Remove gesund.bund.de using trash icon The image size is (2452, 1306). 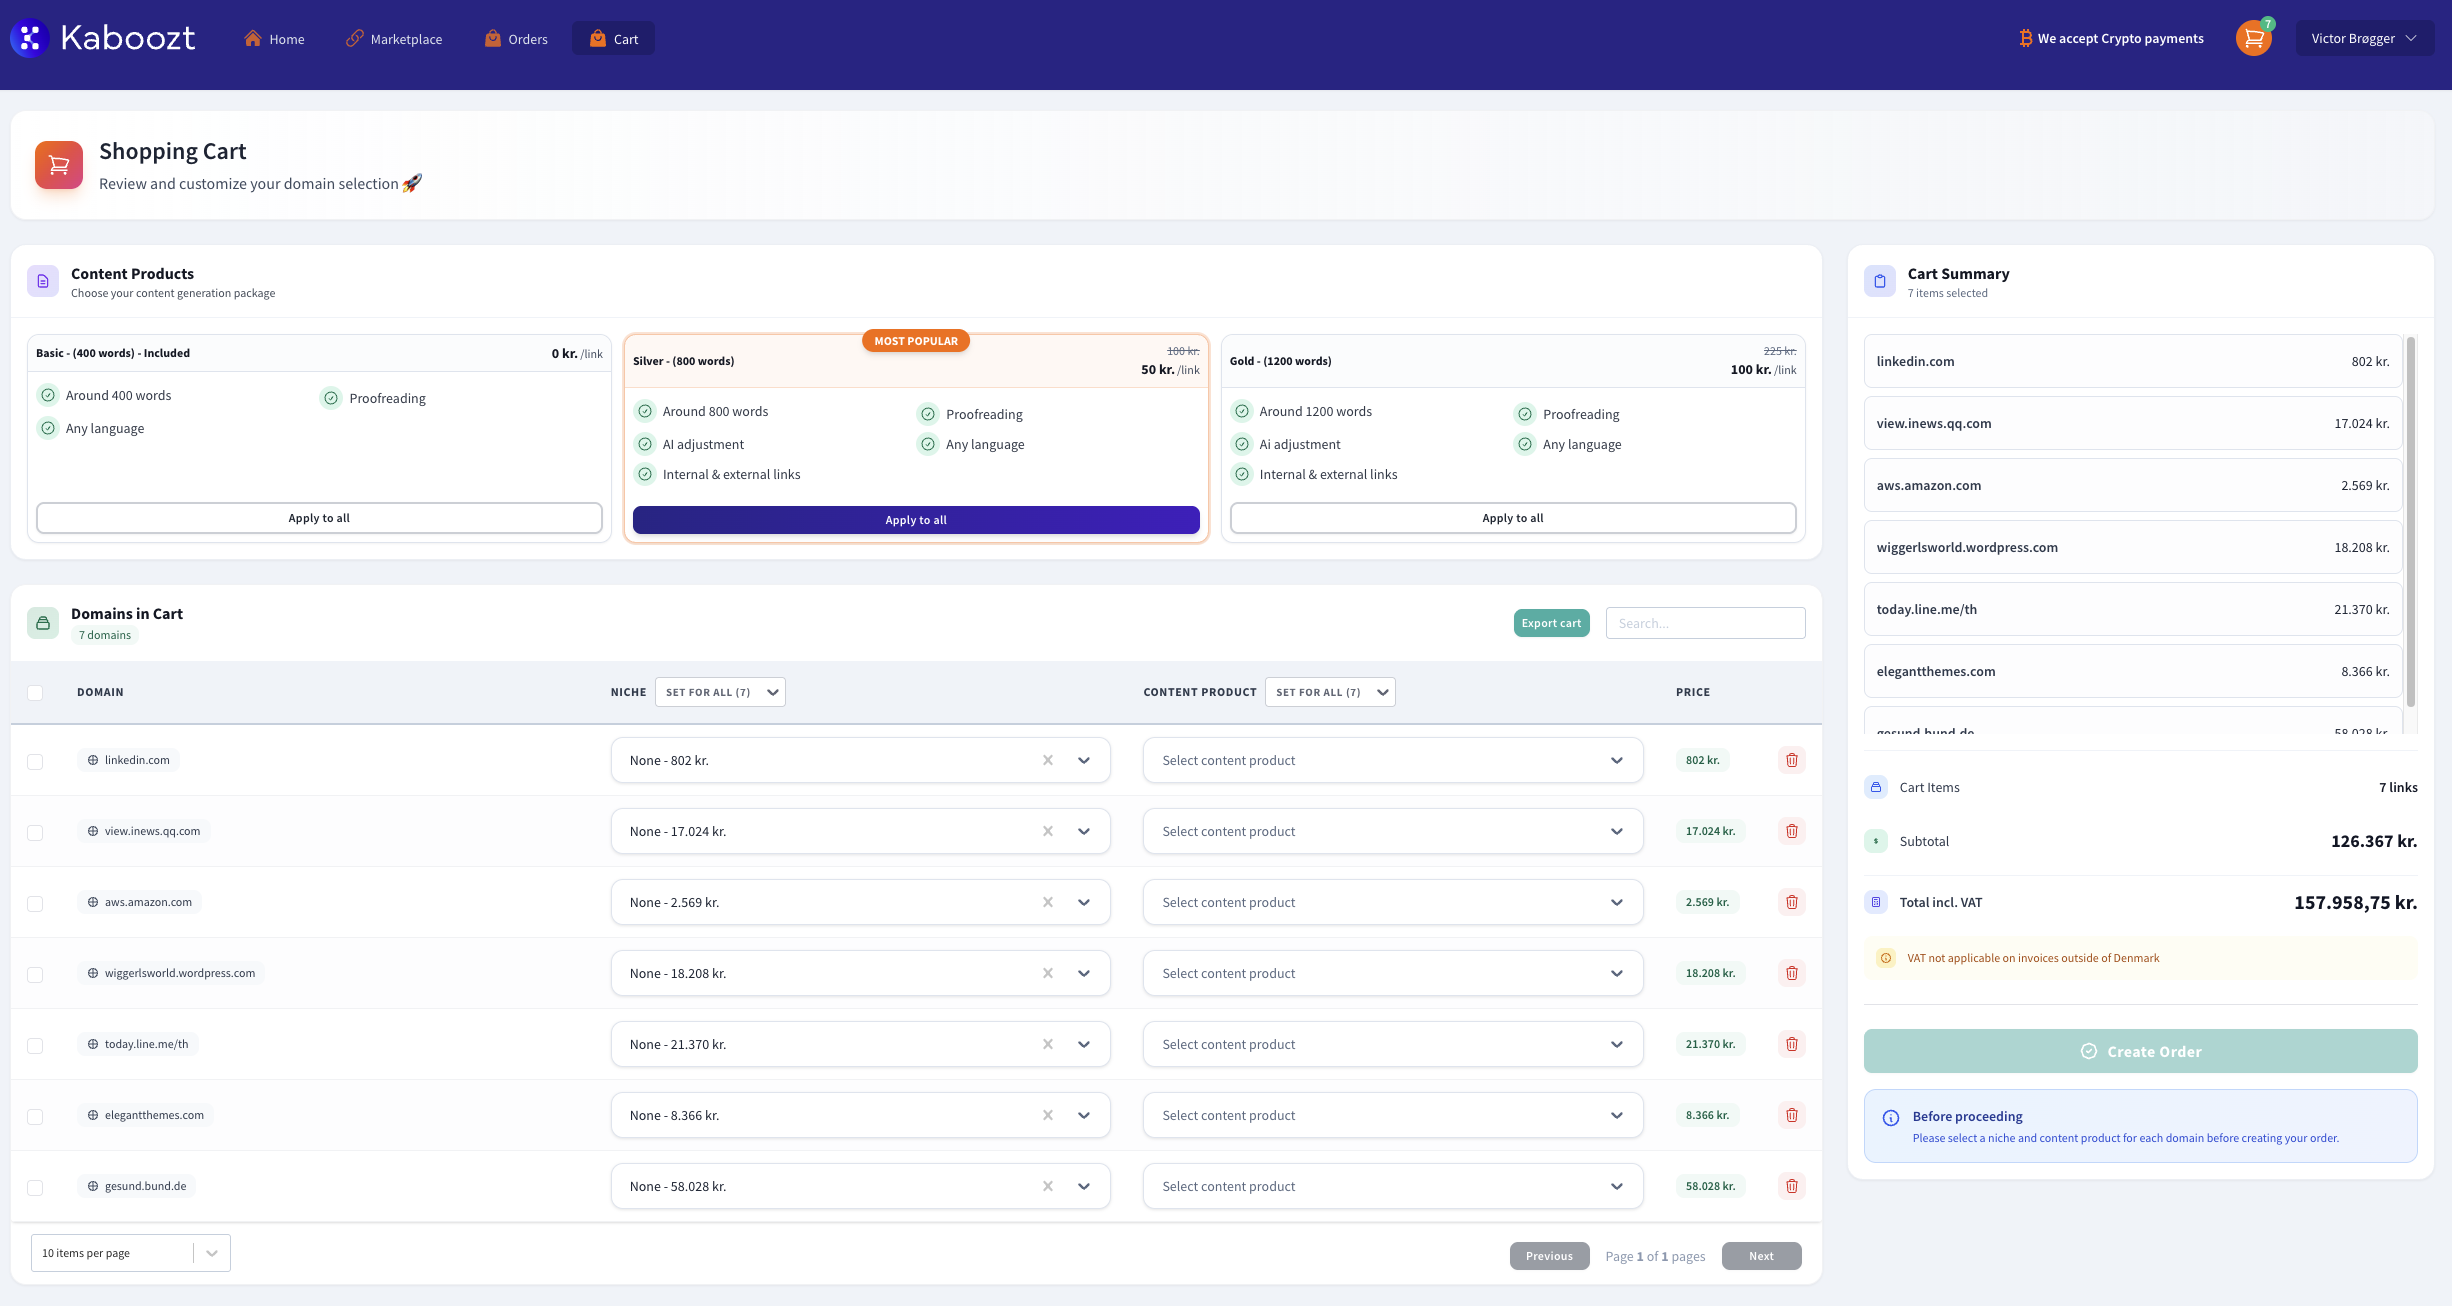[1791, 1186]
